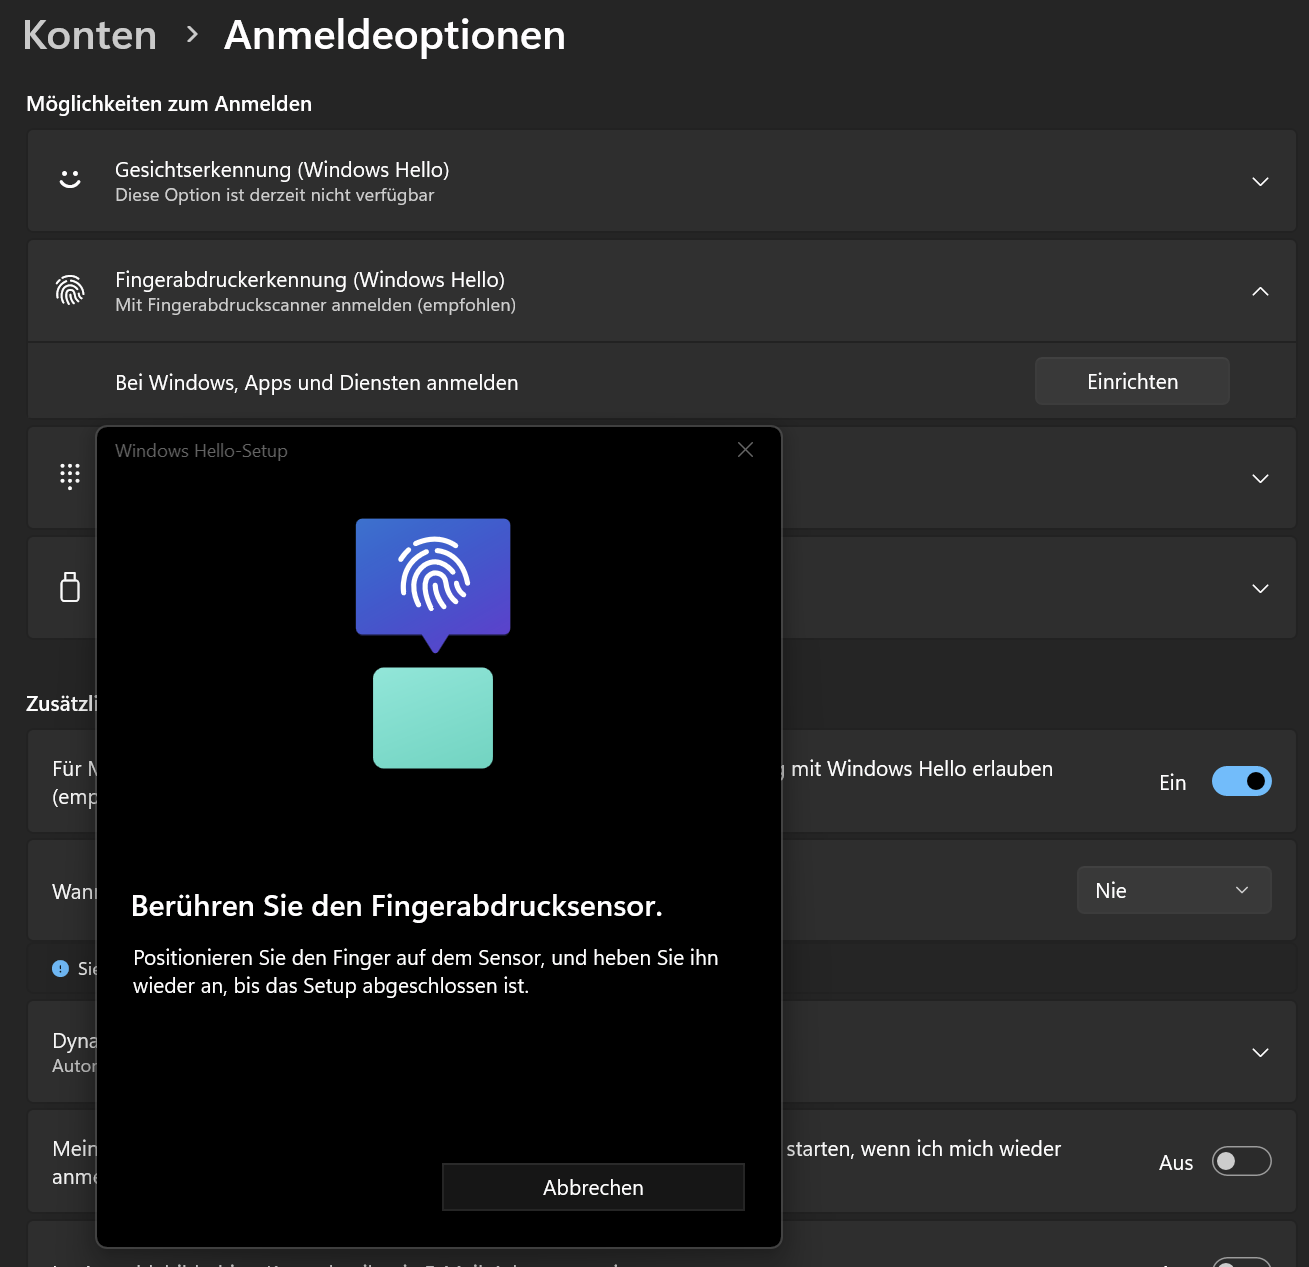Click 'Möglichkeiten zum Anmelden' heading
This screenshot has width=1309, height=1267.
pos(169,104)
